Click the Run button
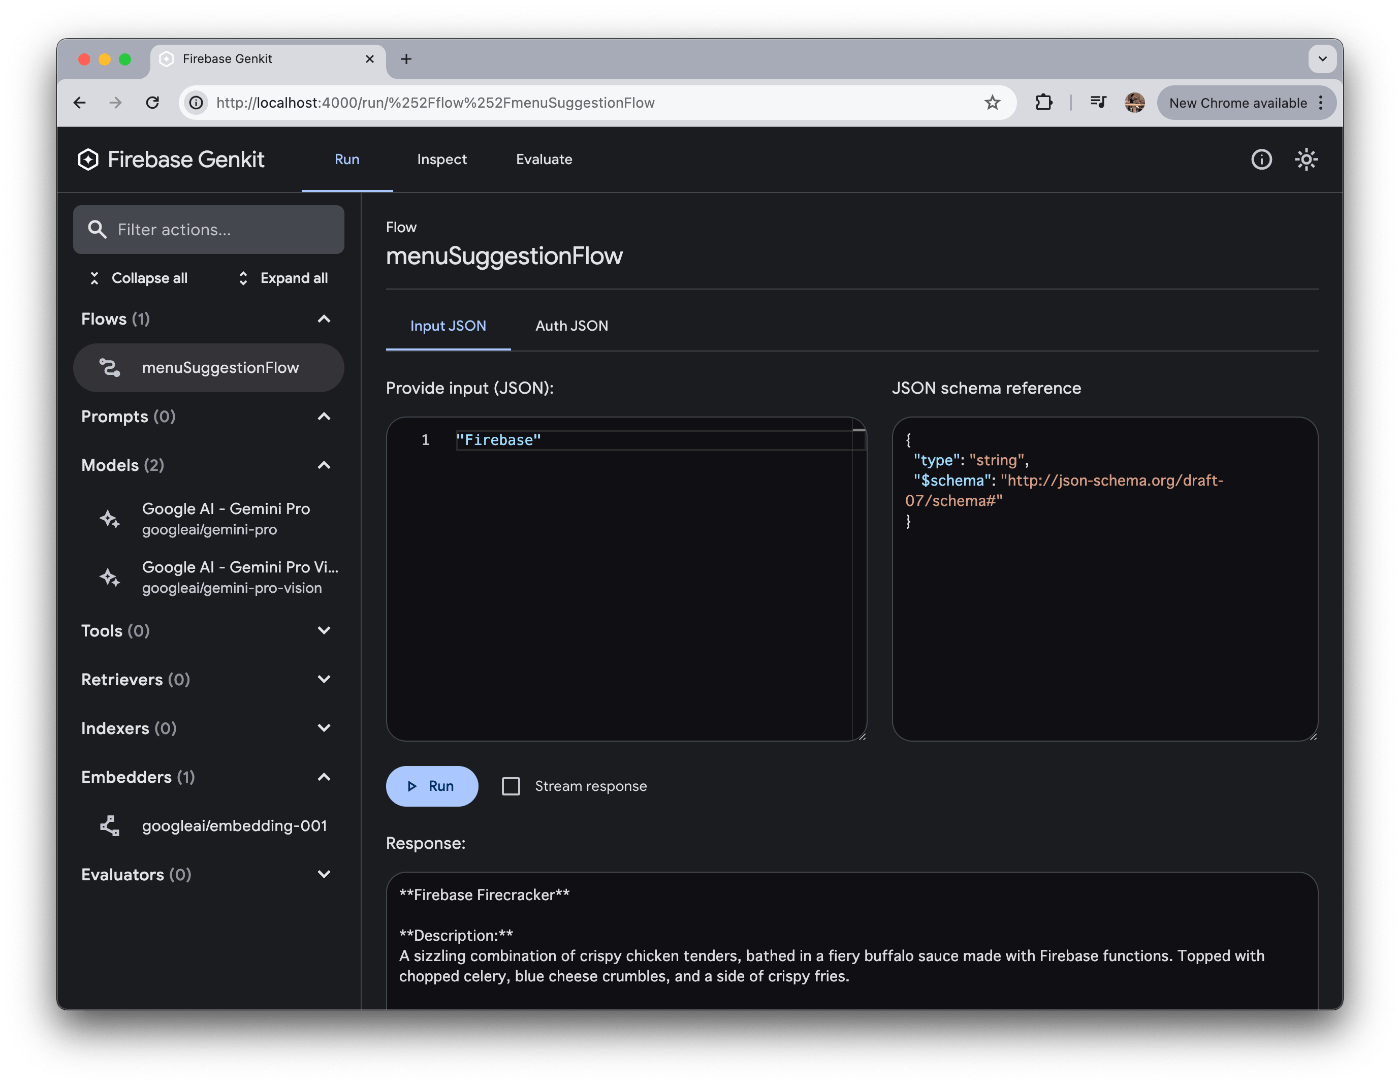This screenshot has height=1085, width=1400. pos(432,786)
